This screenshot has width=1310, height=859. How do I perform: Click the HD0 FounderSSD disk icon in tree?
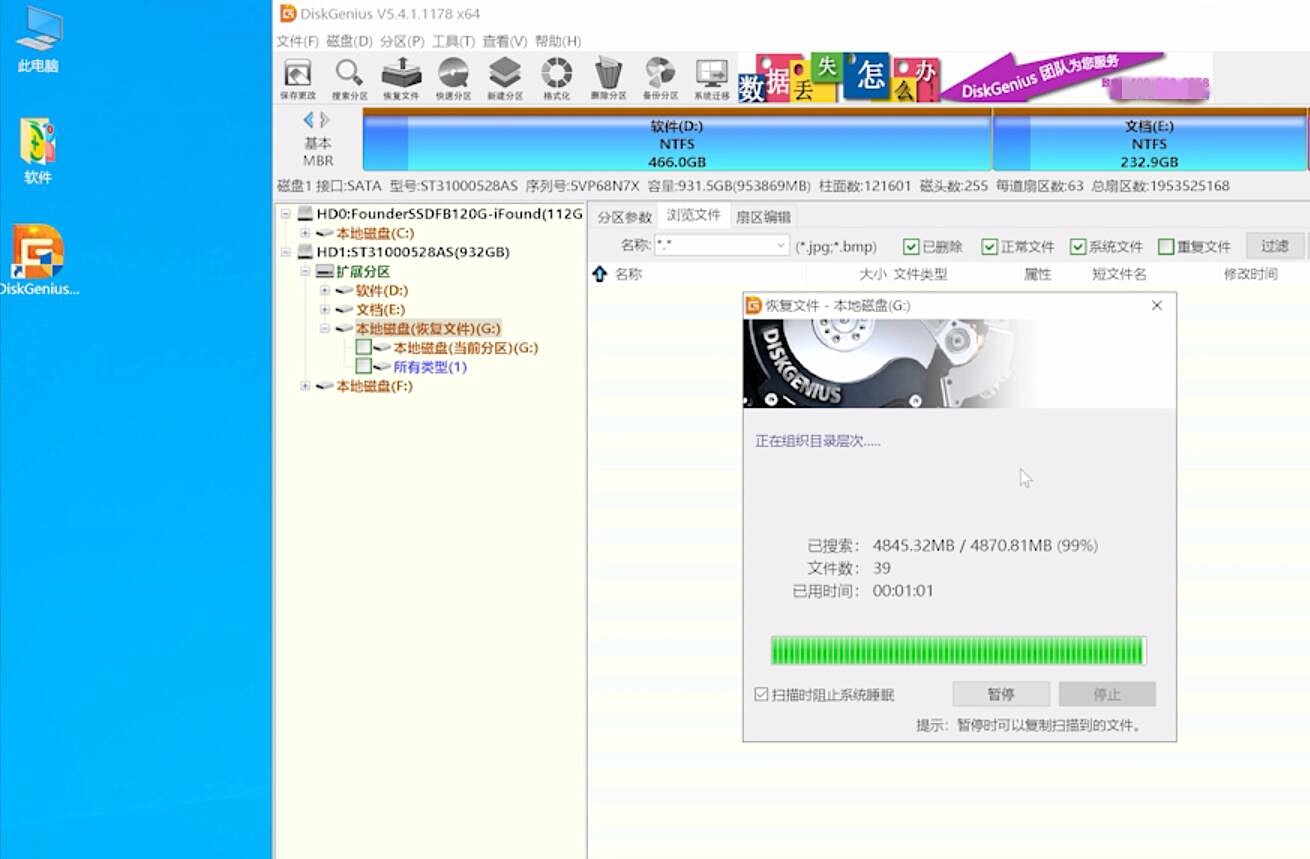[x=305, y=214]
